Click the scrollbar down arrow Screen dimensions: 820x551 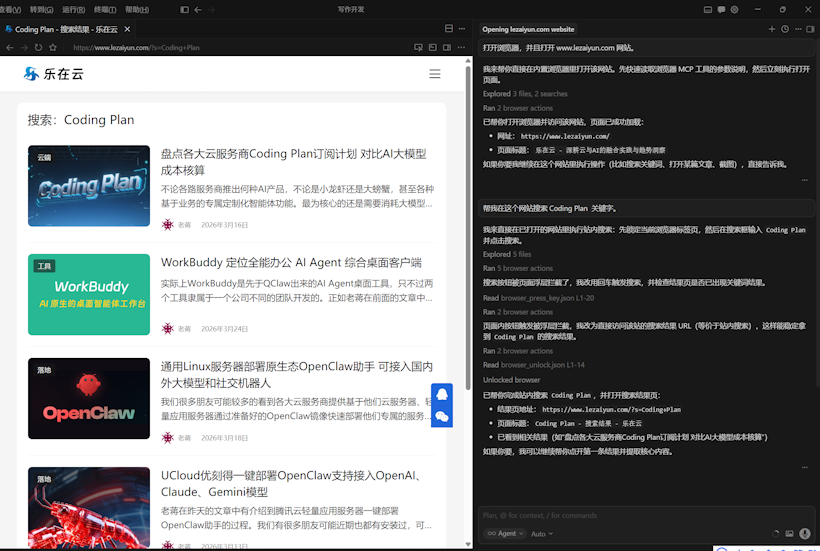[469, 544]
